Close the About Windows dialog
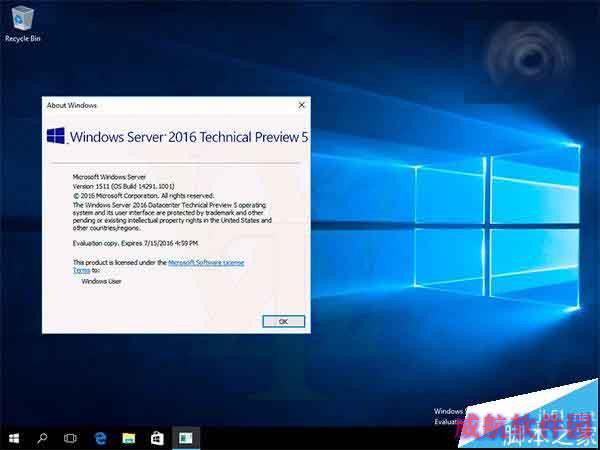 (302, 105)
